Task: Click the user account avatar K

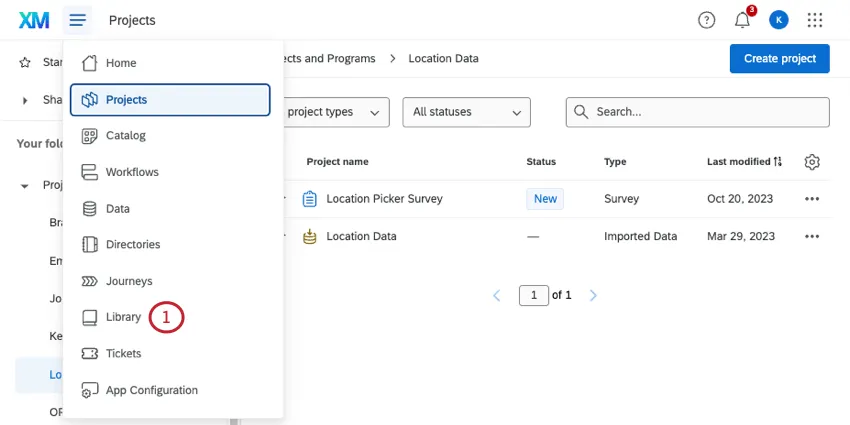Action: [x=778, y=20]
